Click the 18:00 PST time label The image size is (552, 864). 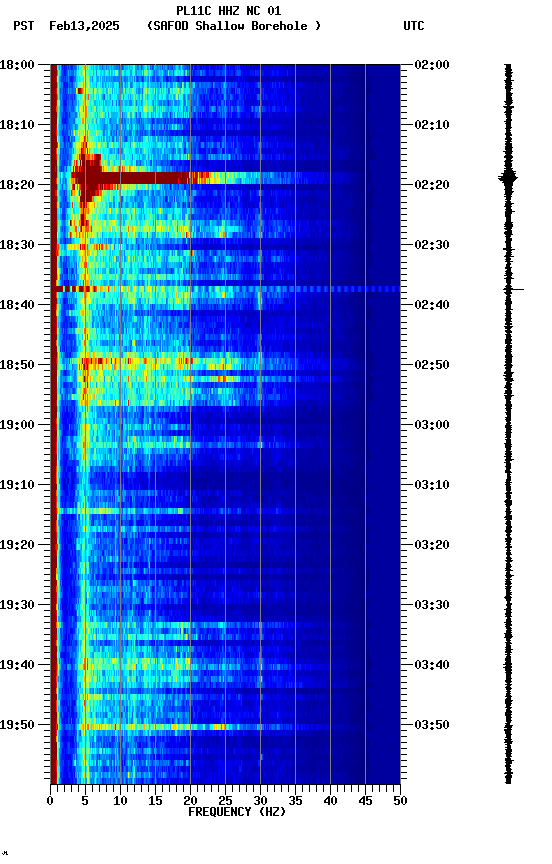click(x=17, y=64)
